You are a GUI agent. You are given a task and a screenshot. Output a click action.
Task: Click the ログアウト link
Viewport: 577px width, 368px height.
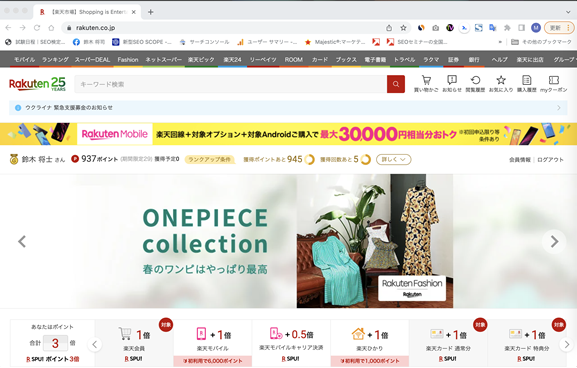(550, 159)
